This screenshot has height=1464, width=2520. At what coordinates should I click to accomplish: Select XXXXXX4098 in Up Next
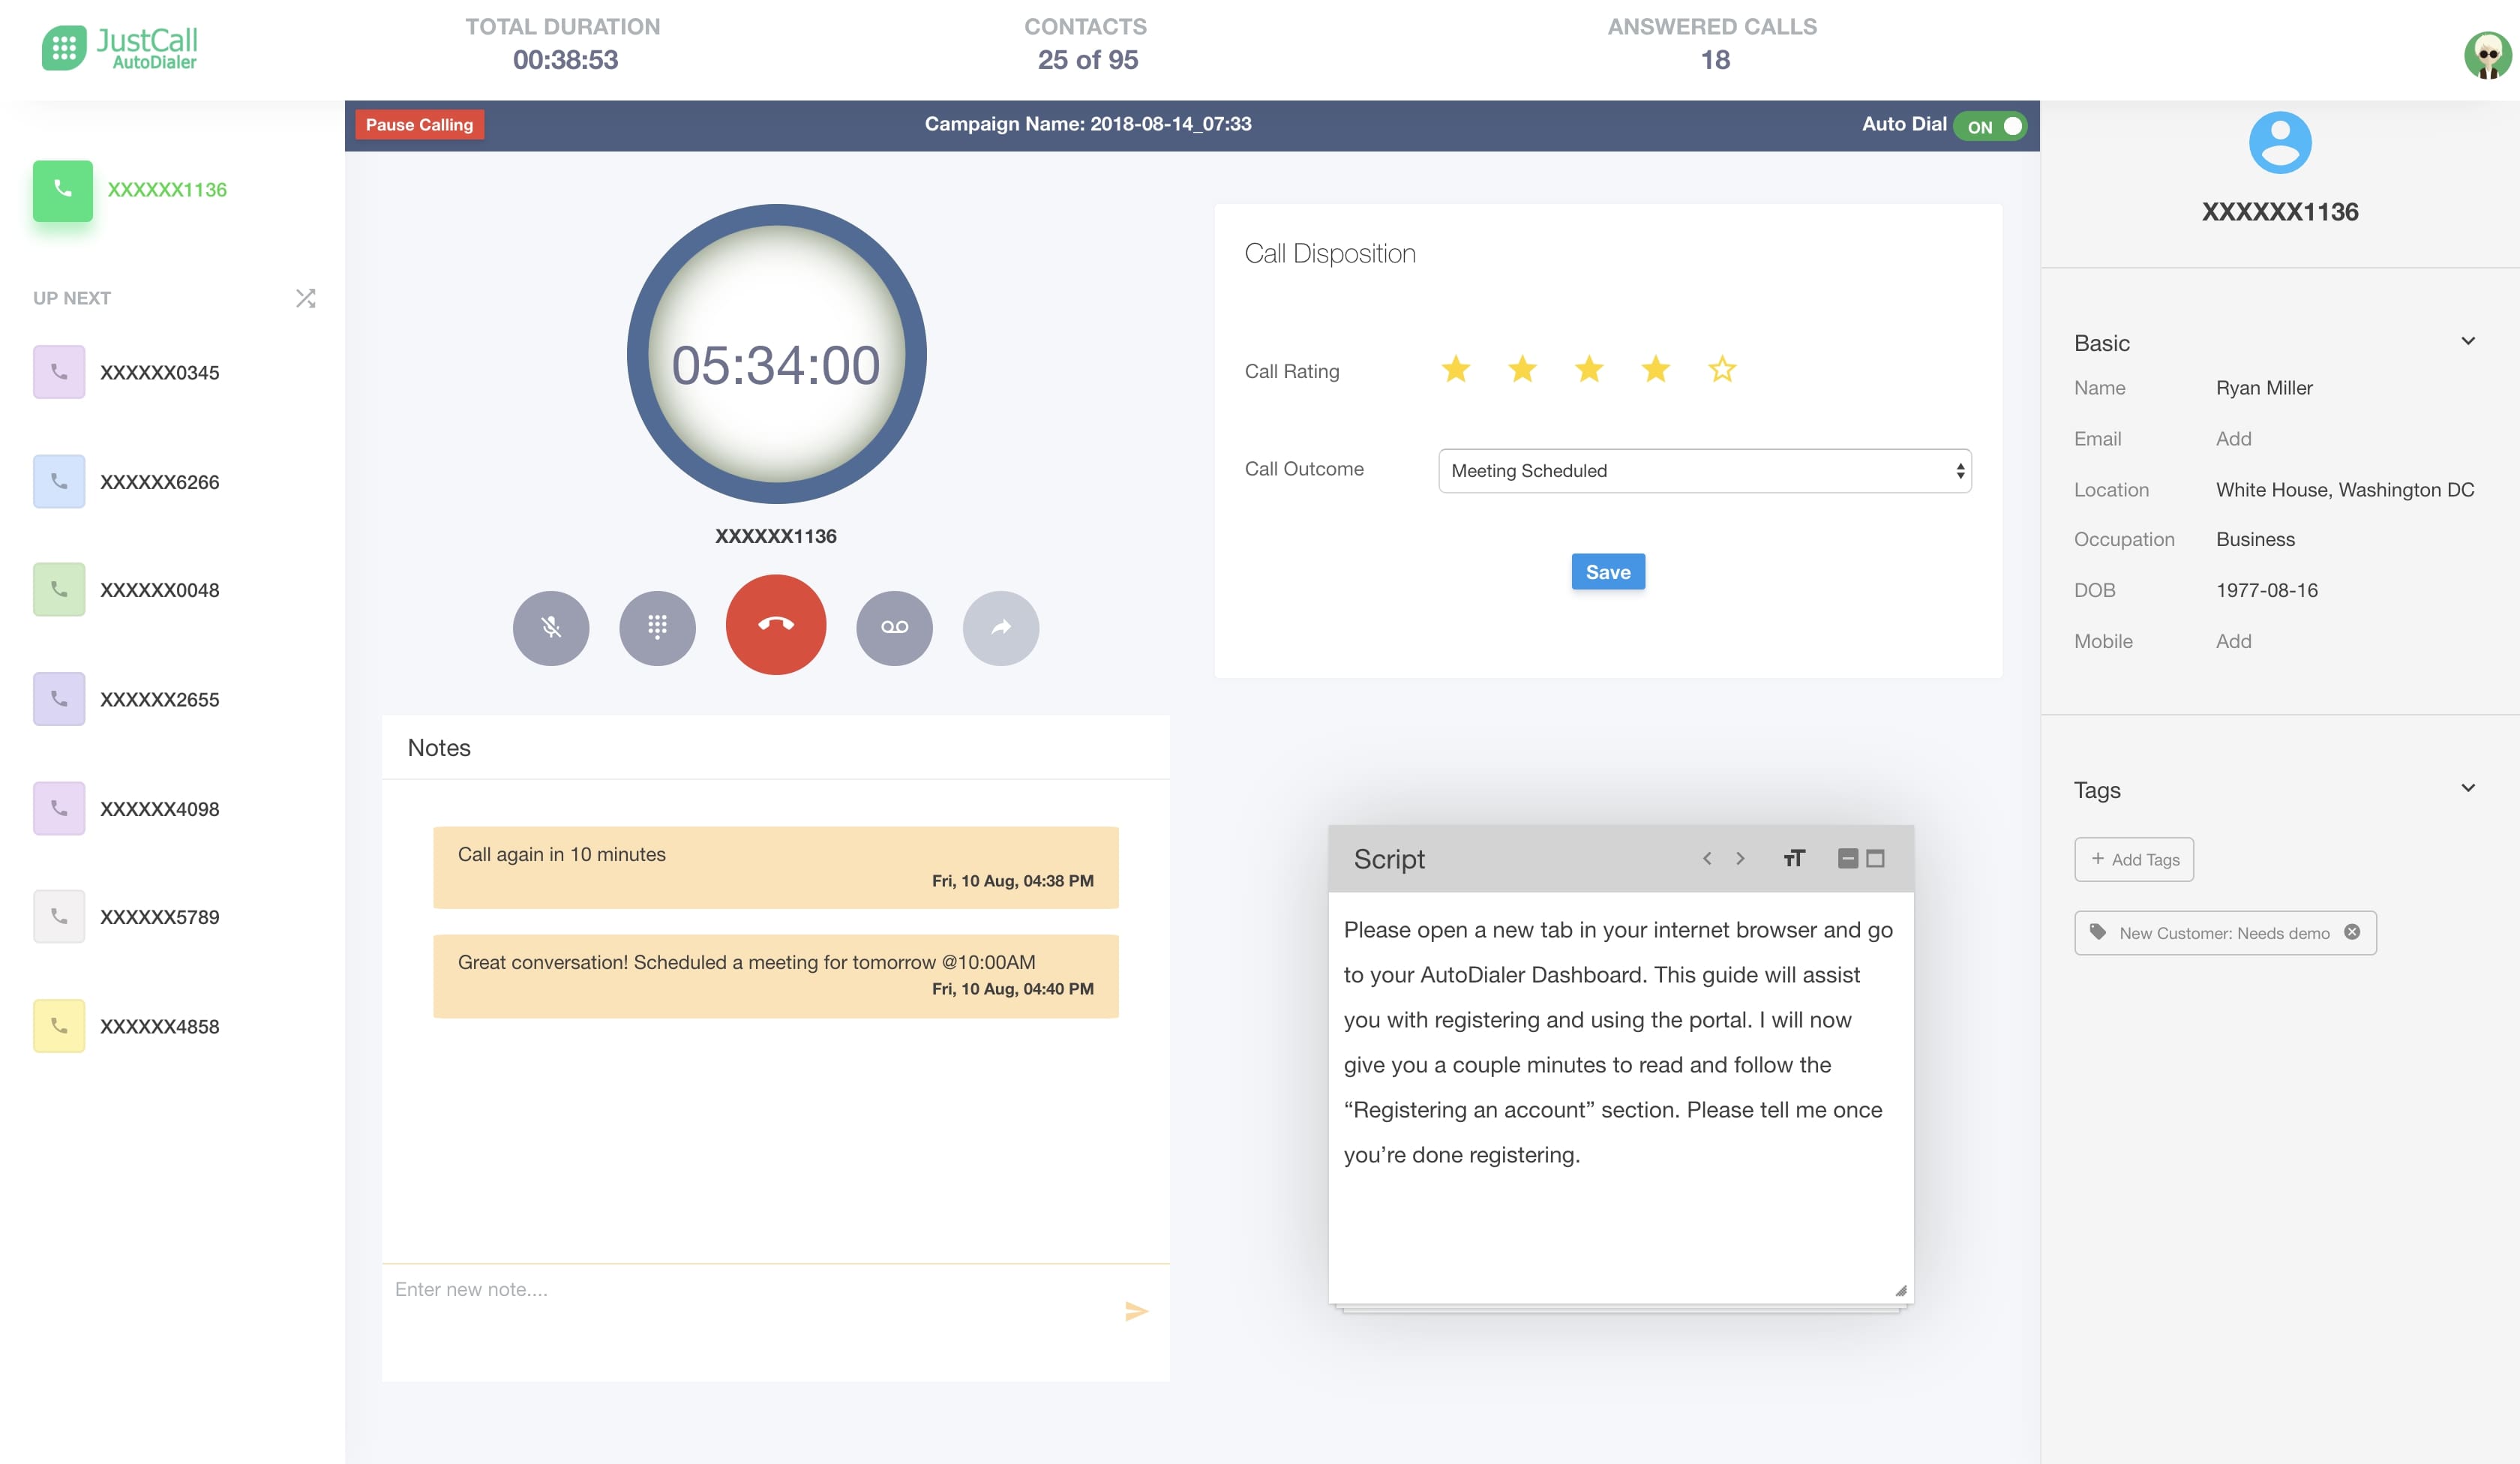(159, 808)
